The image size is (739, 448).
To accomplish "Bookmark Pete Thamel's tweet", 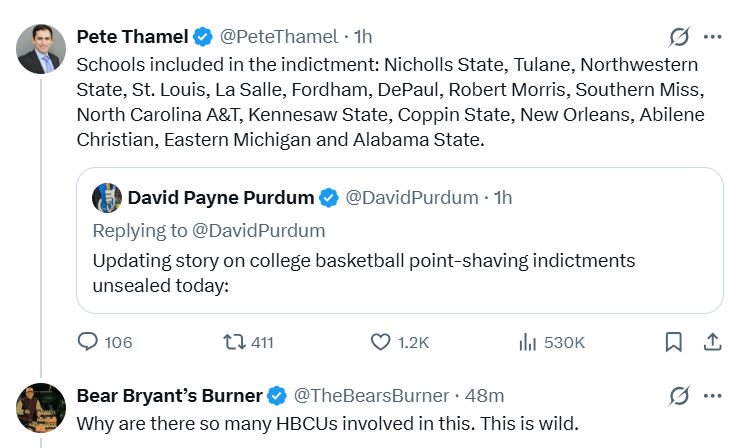I will [674, 342].
